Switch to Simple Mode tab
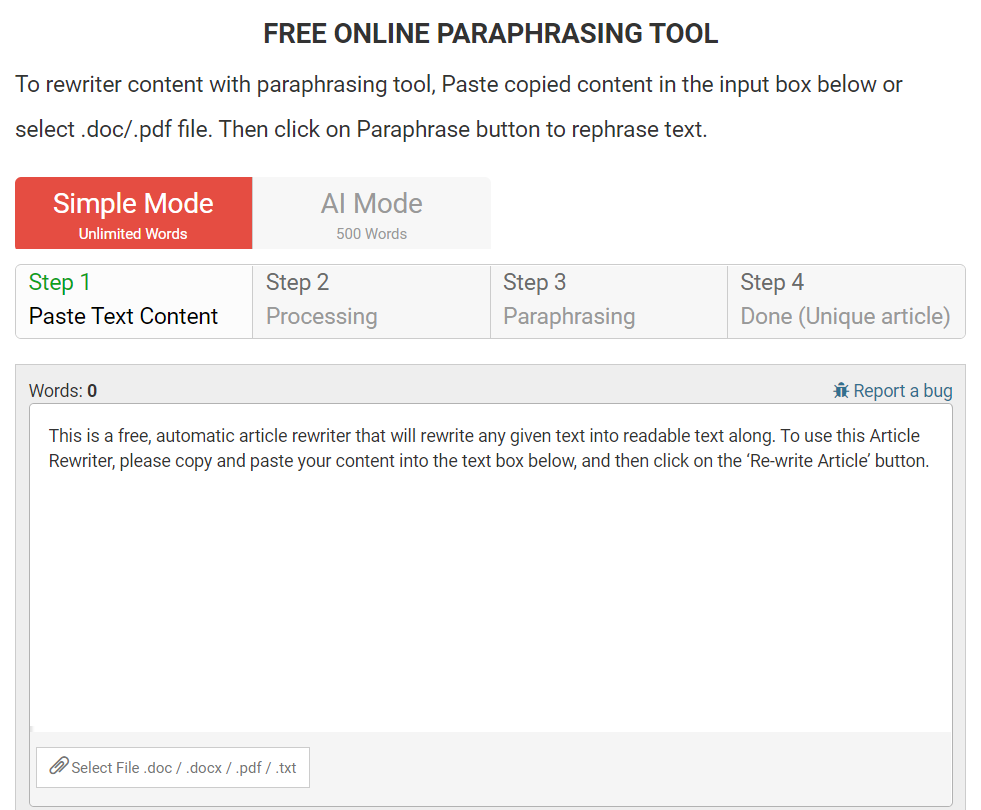 133,213
